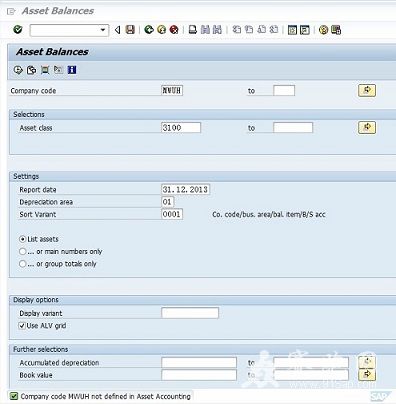Click the yellow Help icon

[323, 30]
